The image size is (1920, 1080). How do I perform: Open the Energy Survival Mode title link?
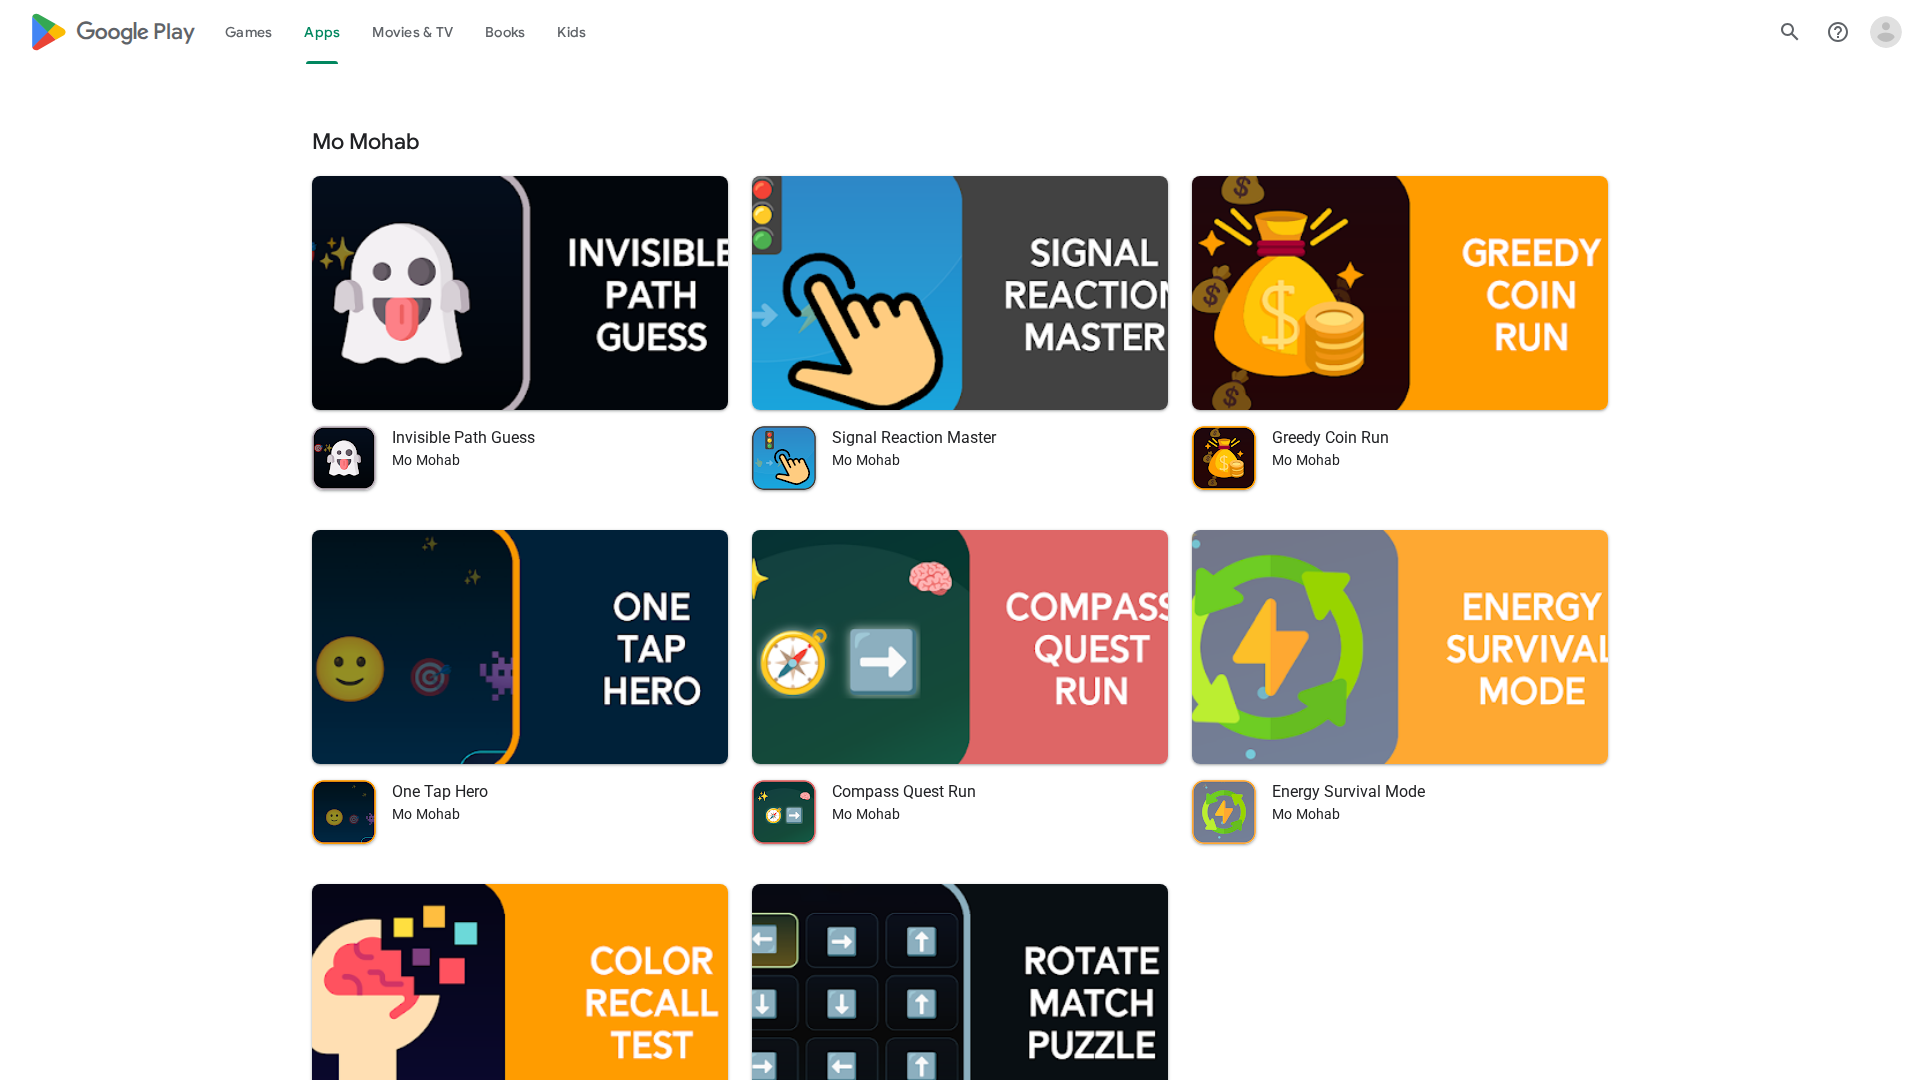pos(1348,792)
